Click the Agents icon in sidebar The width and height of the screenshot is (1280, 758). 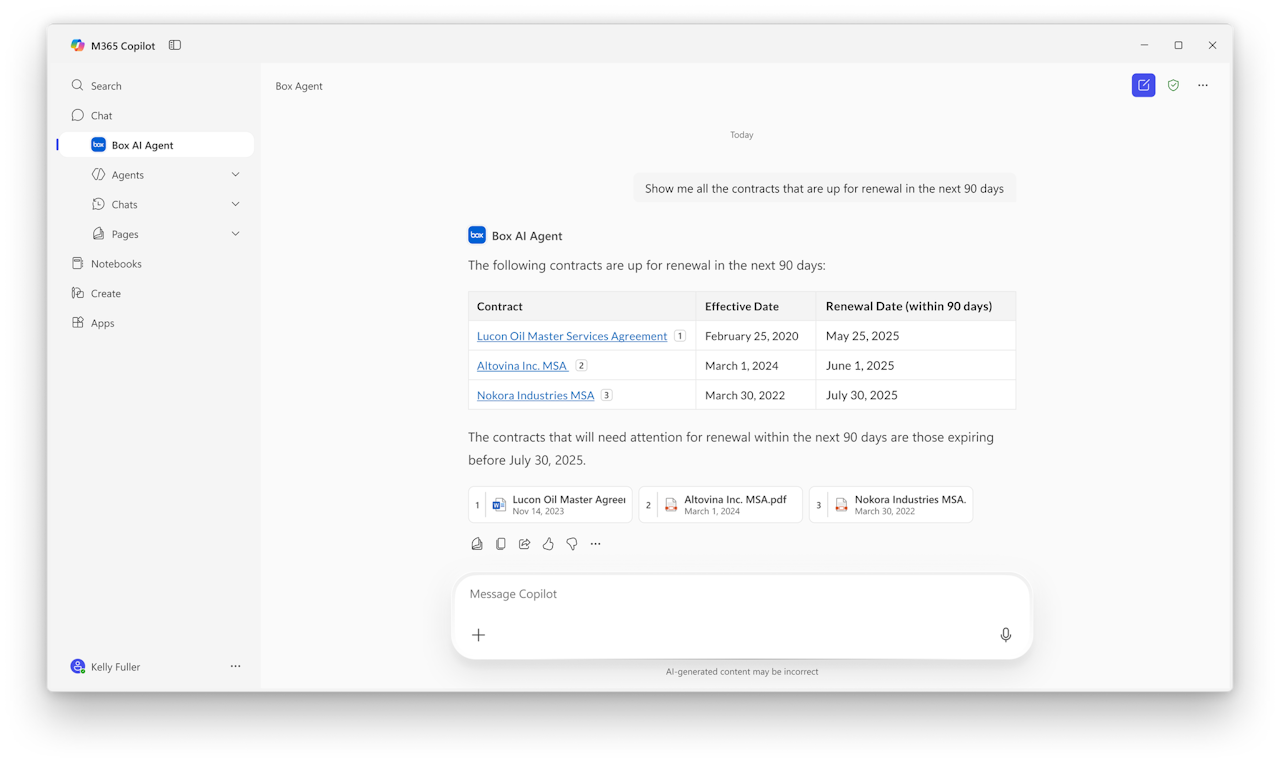[98, 175]
